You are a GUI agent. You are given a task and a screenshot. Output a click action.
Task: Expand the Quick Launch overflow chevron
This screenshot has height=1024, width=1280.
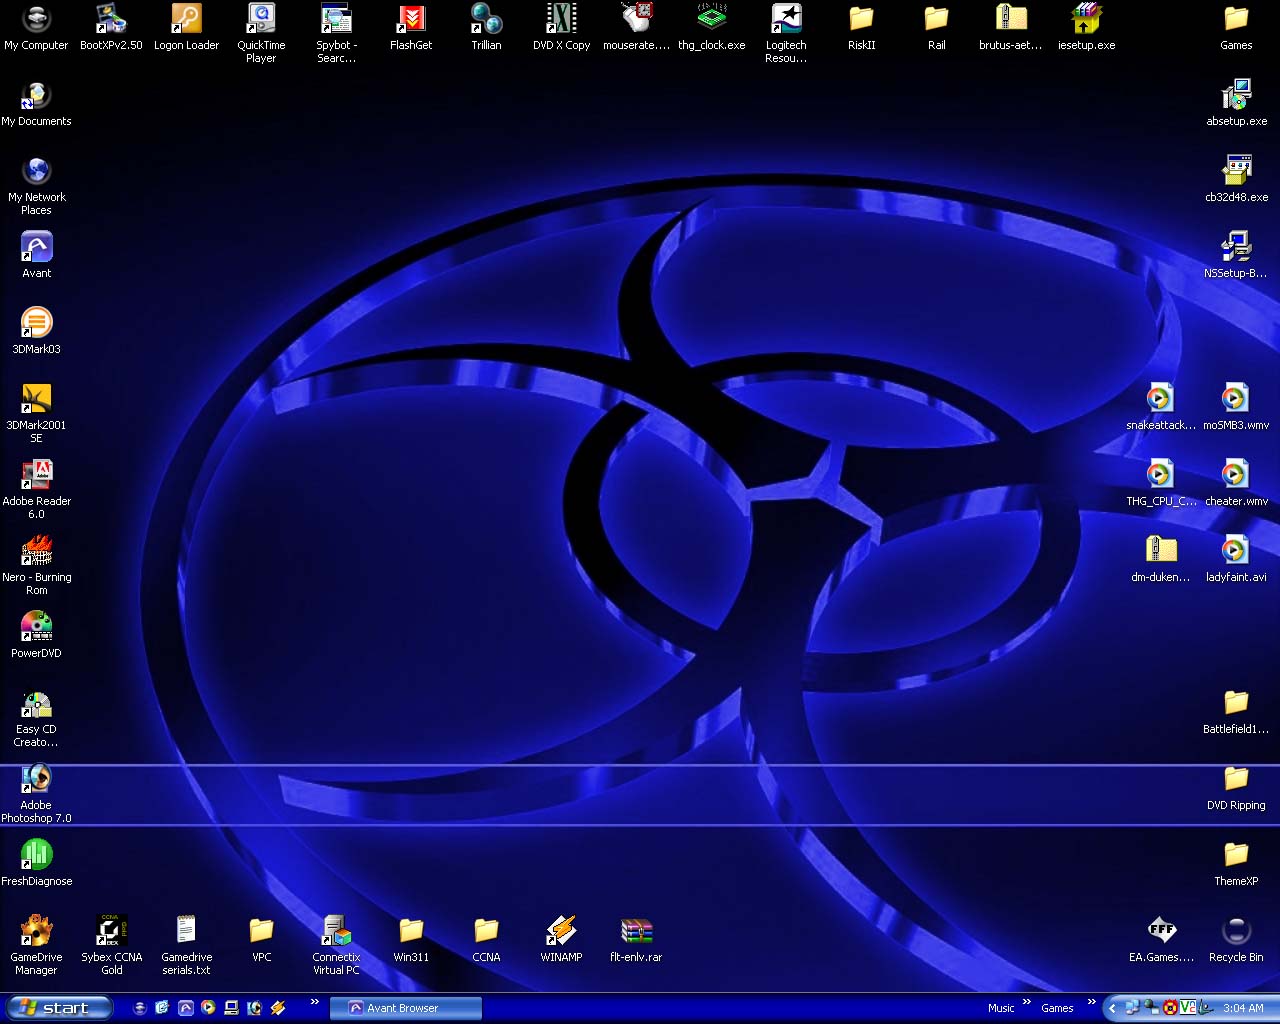coord(314,1002)
